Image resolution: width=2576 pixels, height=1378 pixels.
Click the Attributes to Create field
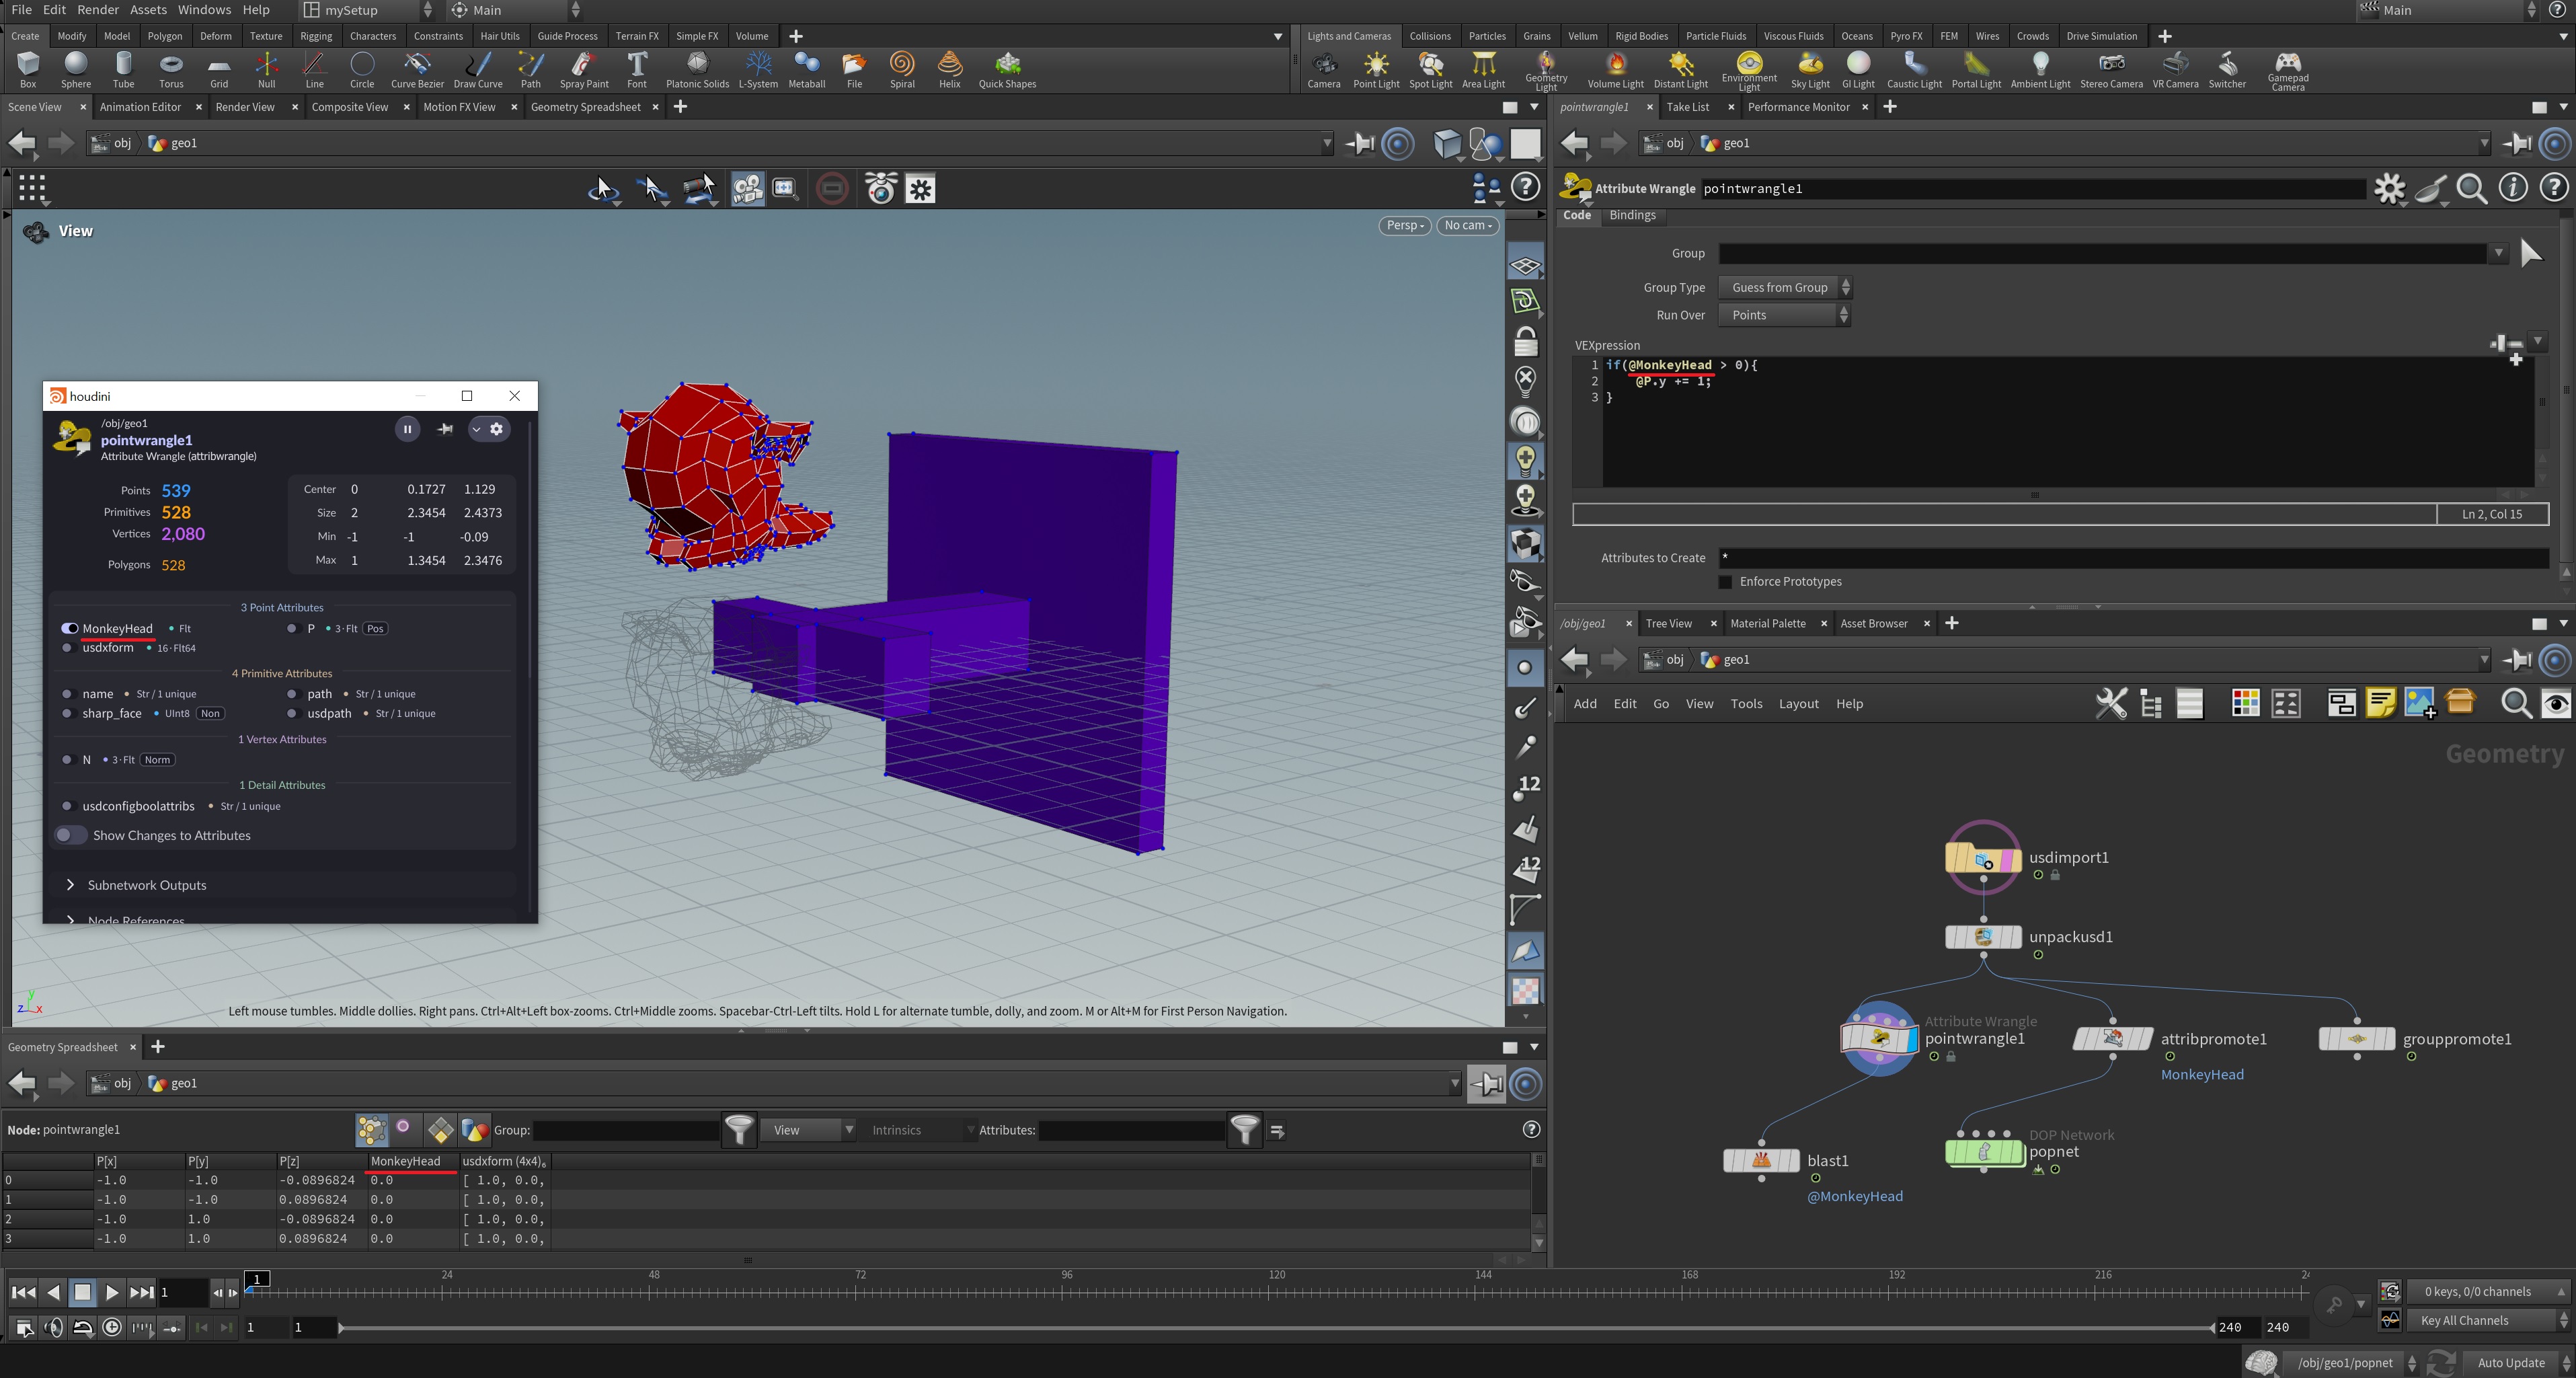[x=2132, y=558]
